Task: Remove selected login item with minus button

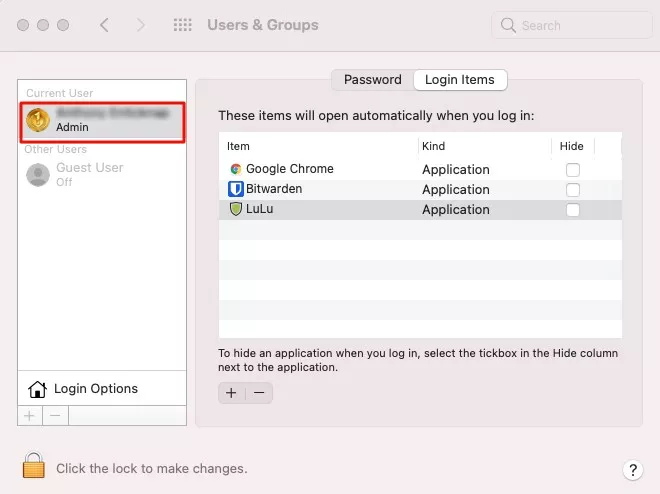Action: point(259,393)
